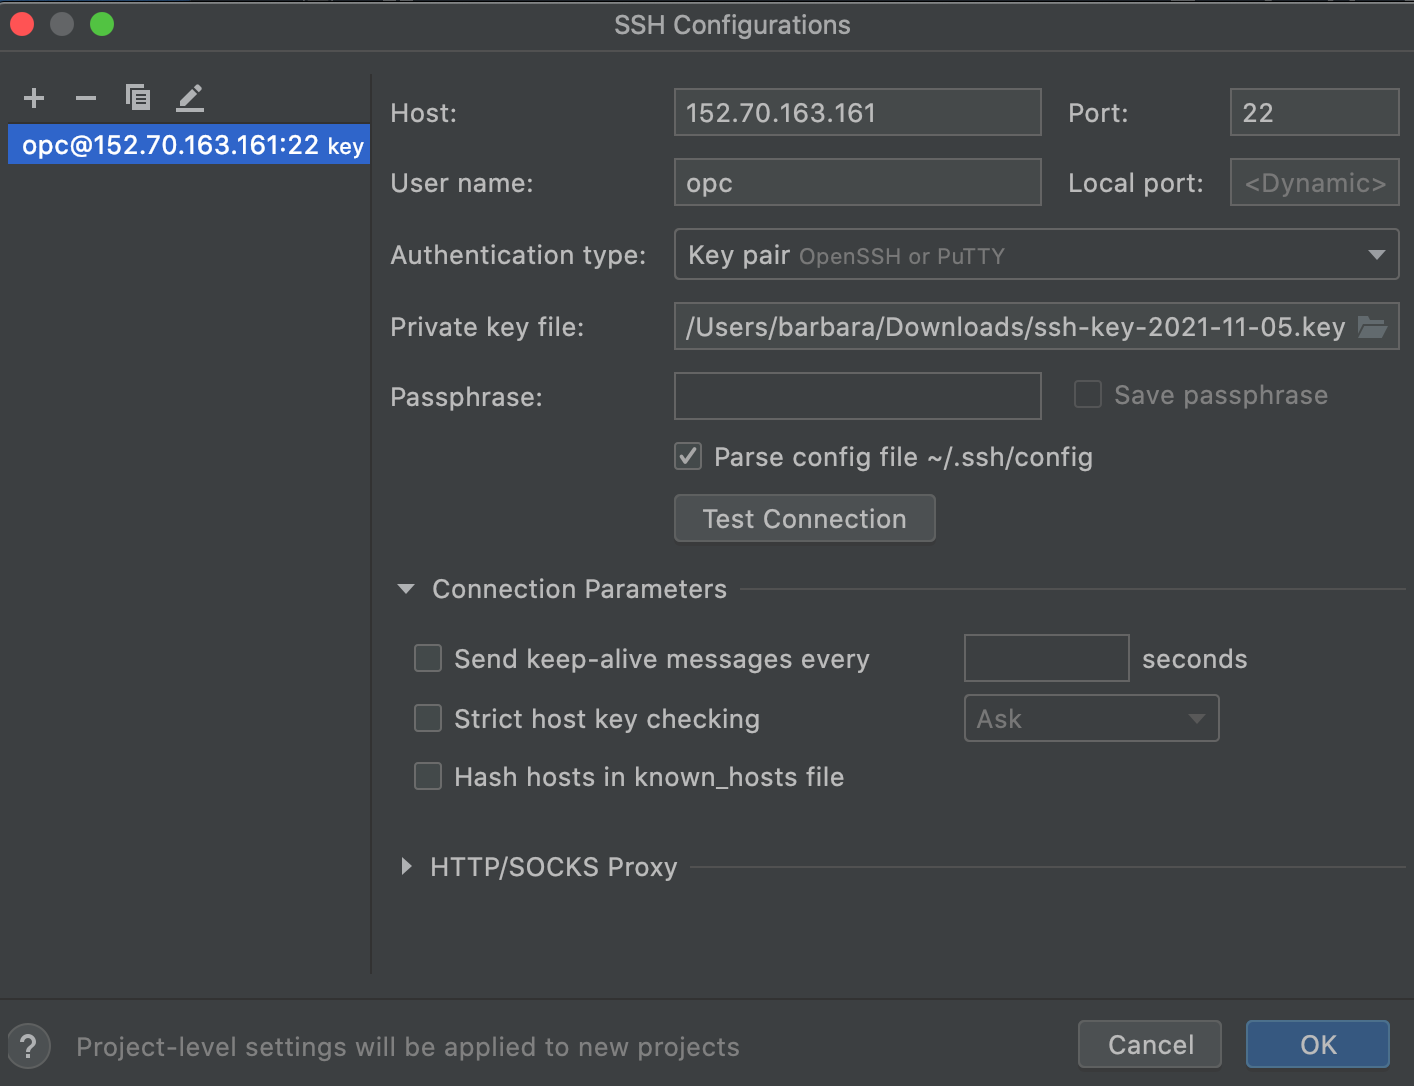
Task: Click the Test Connection button
Action: pos(804,519)
